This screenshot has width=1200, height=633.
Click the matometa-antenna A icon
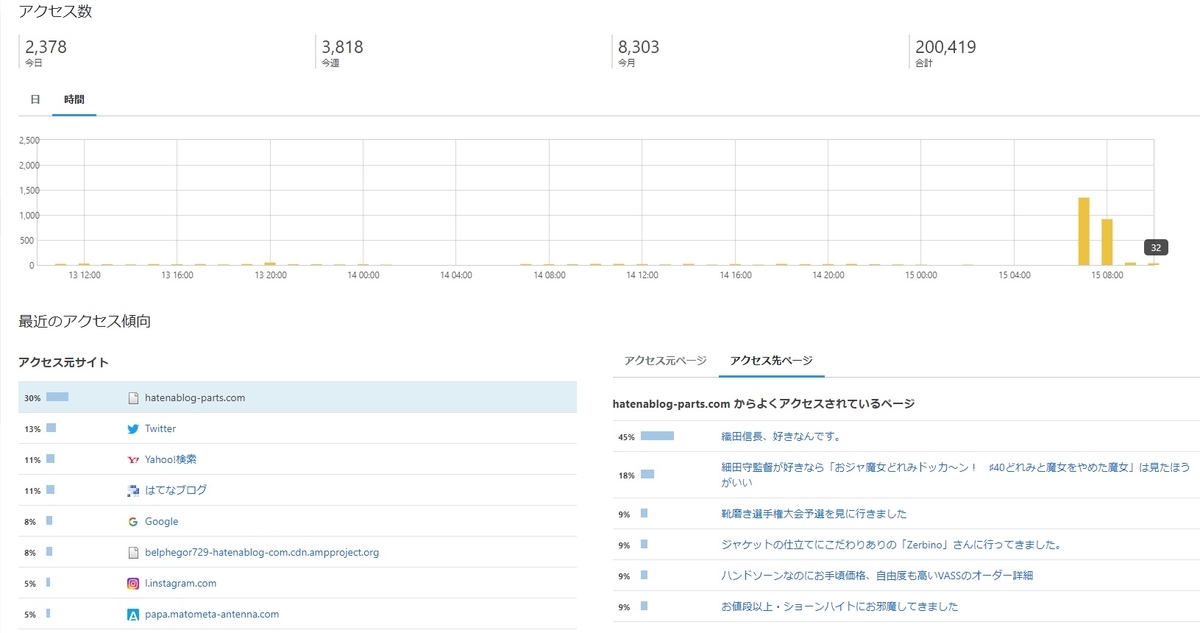click(x=133, y=615)
